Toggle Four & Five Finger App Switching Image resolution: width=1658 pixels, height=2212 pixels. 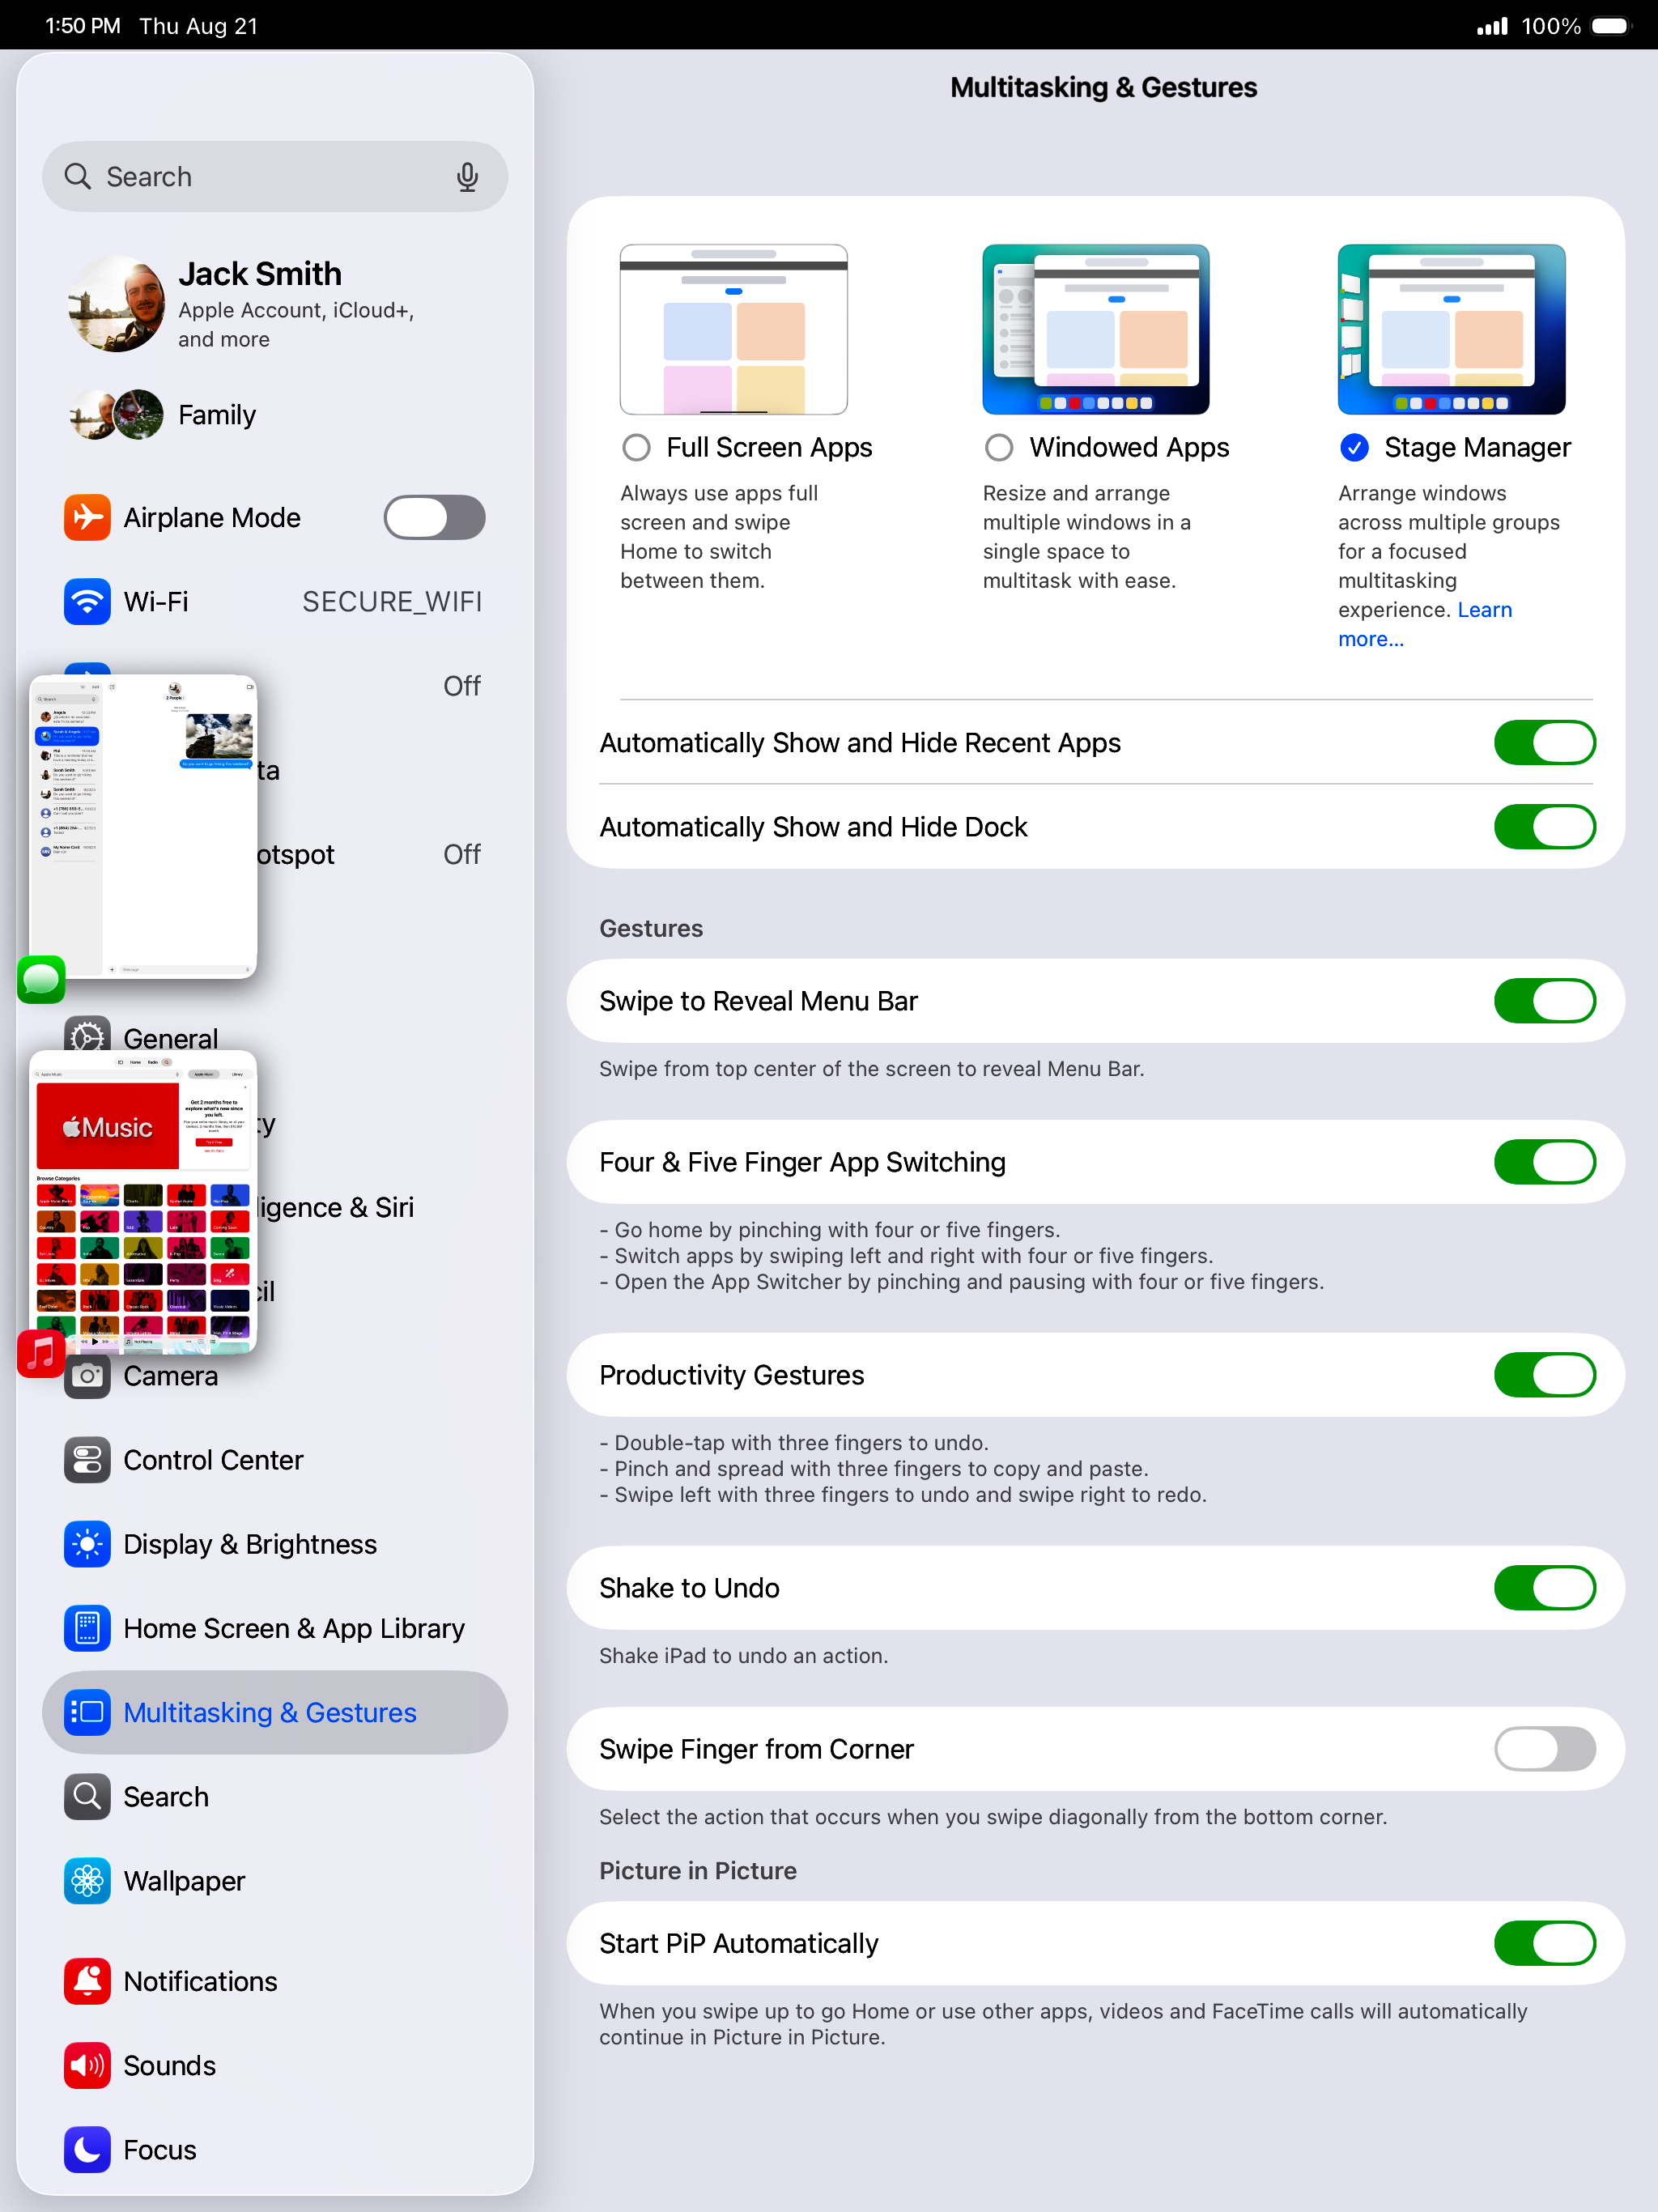[1545, 1162]
